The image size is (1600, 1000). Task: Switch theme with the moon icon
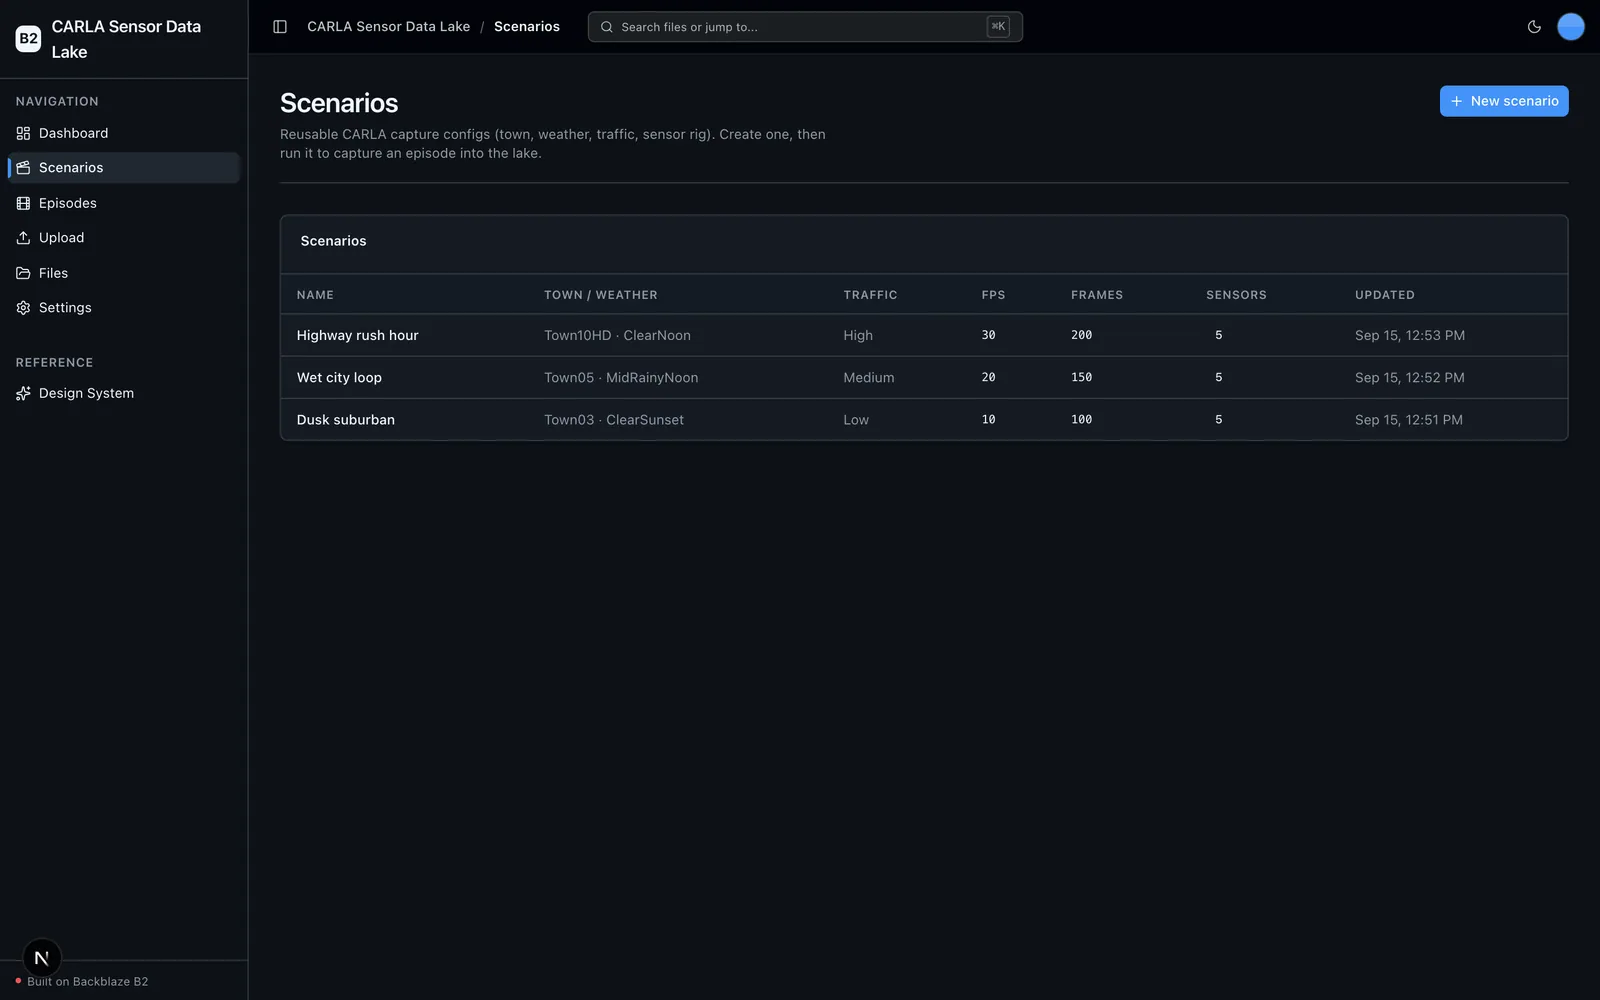pos(1534,27)
